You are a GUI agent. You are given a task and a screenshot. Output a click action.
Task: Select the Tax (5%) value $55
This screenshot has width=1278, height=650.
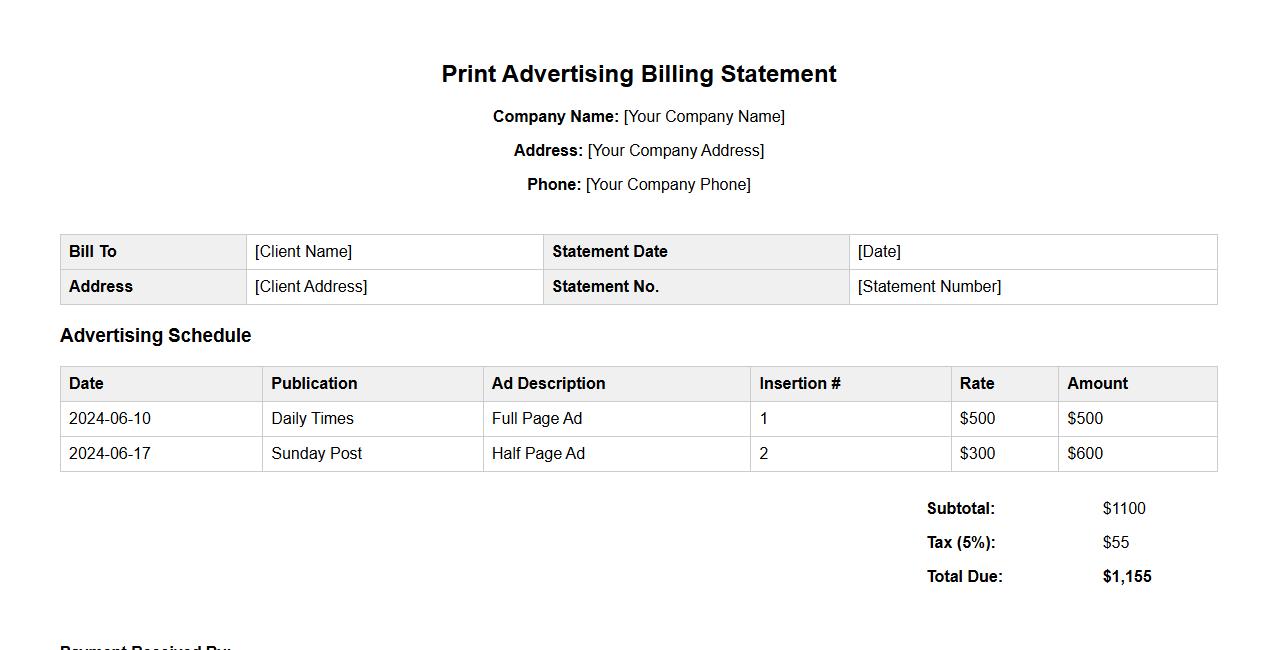[x=1116, y=543]
